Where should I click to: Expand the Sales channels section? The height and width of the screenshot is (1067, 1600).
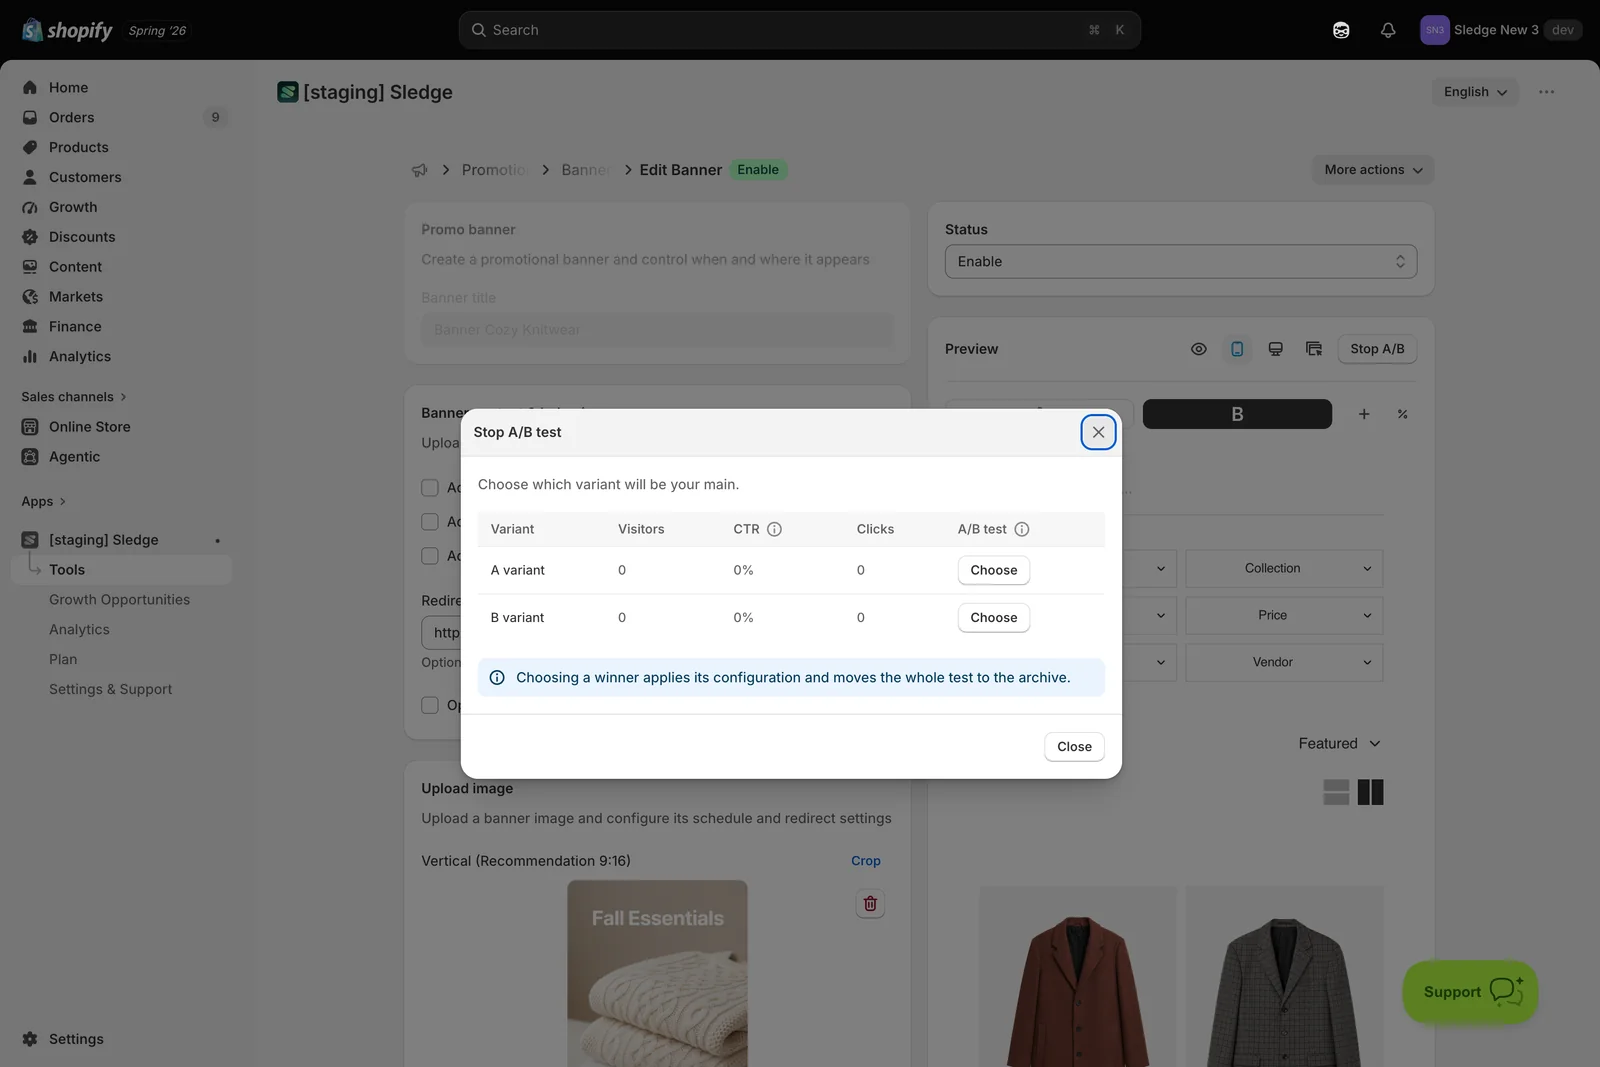click(74, 397)
